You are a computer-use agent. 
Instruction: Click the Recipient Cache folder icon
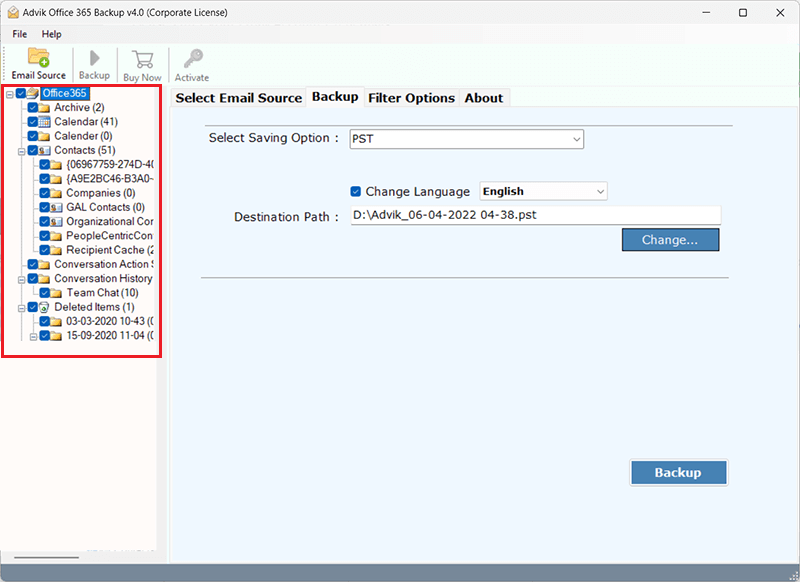pyautogui.click(x=56, y=250)
